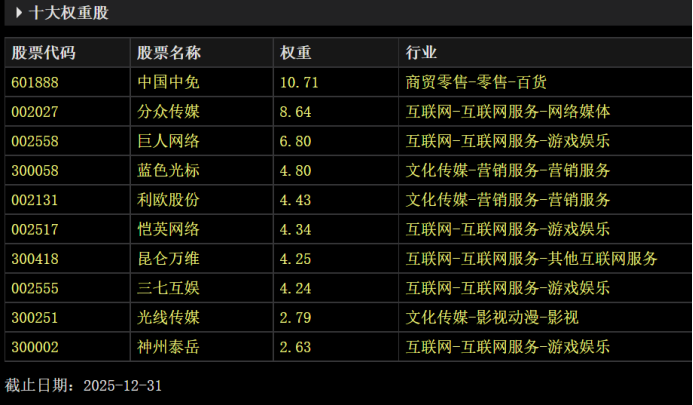Image resolution: width=693 pixels, height=405 pixels.
Task: Select stock code 002517
Action: click(x=35, y=229)
